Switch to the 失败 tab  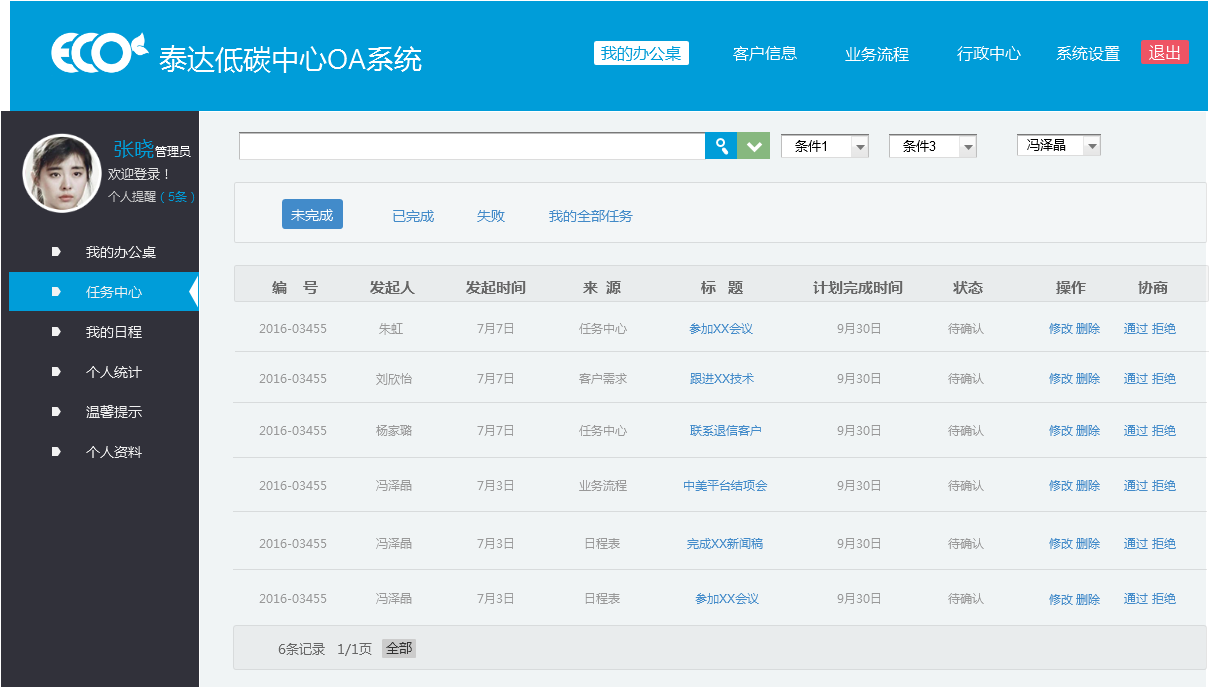coord(490,214)
